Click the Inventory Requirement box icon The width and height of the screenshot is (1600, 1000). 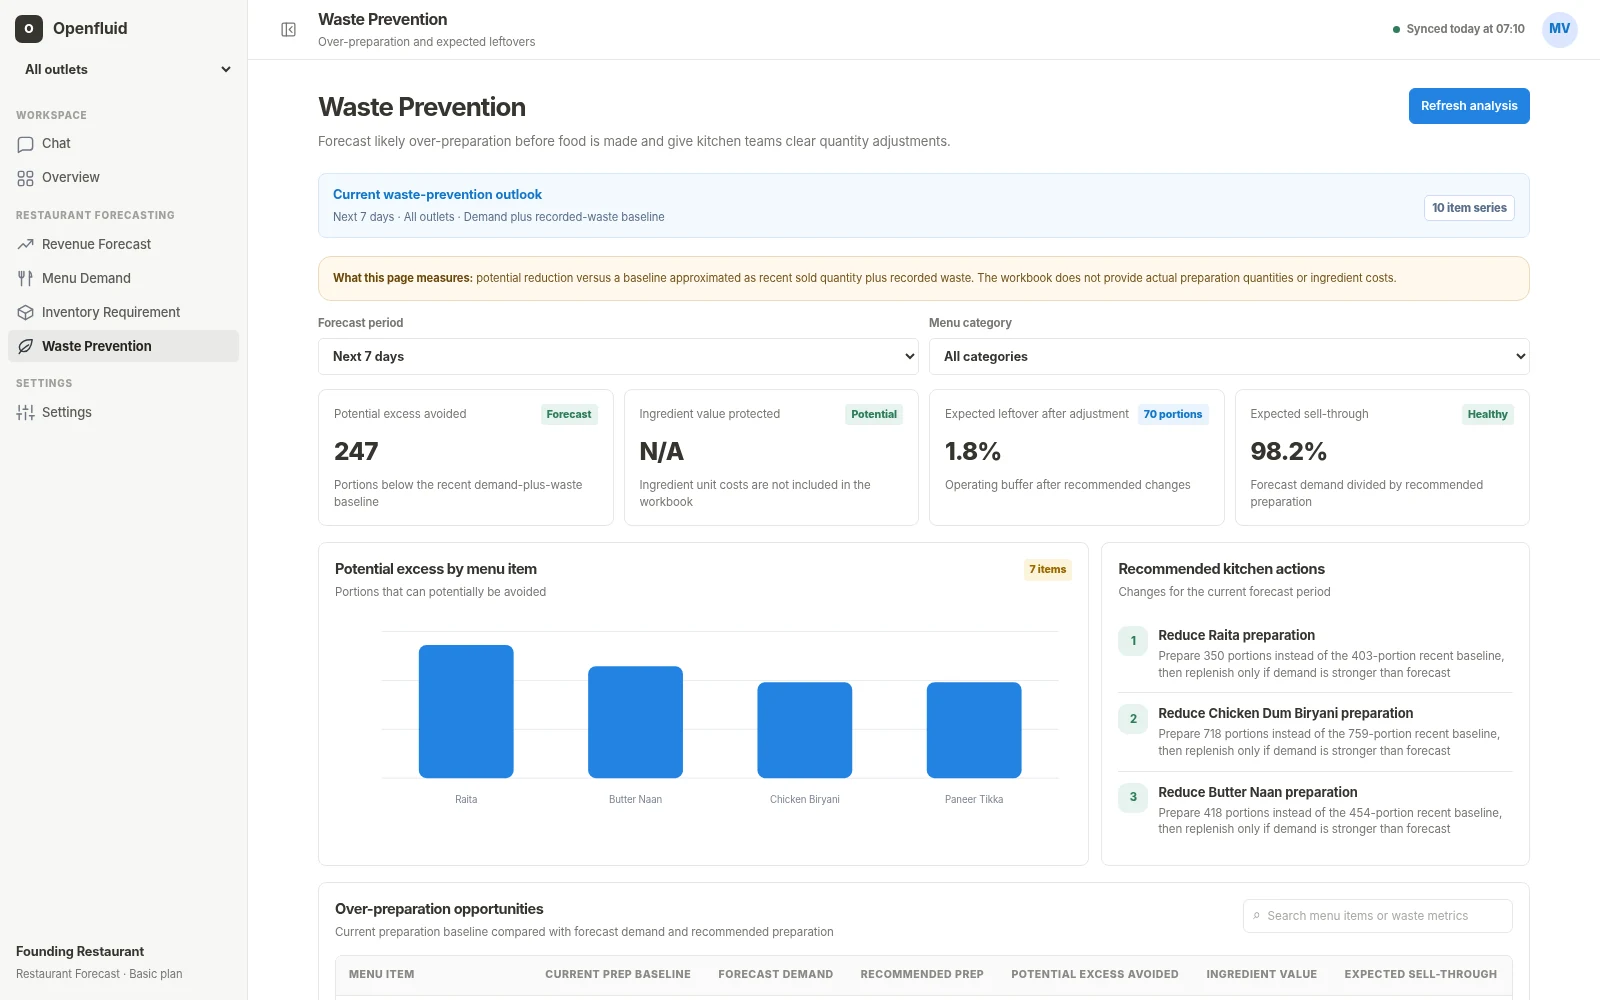coord(26,313)
